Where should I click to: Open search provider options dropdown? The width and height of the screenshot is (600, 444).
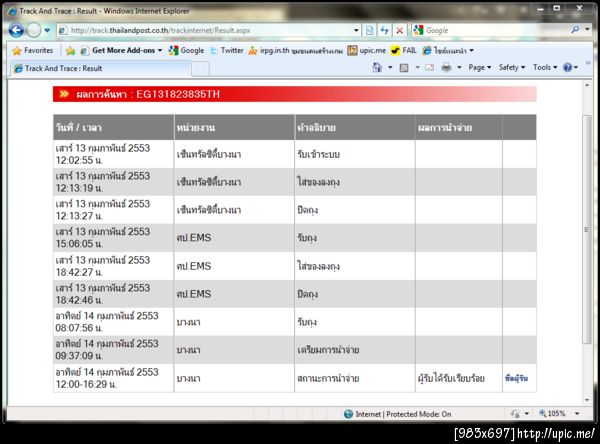coord(587,29)
